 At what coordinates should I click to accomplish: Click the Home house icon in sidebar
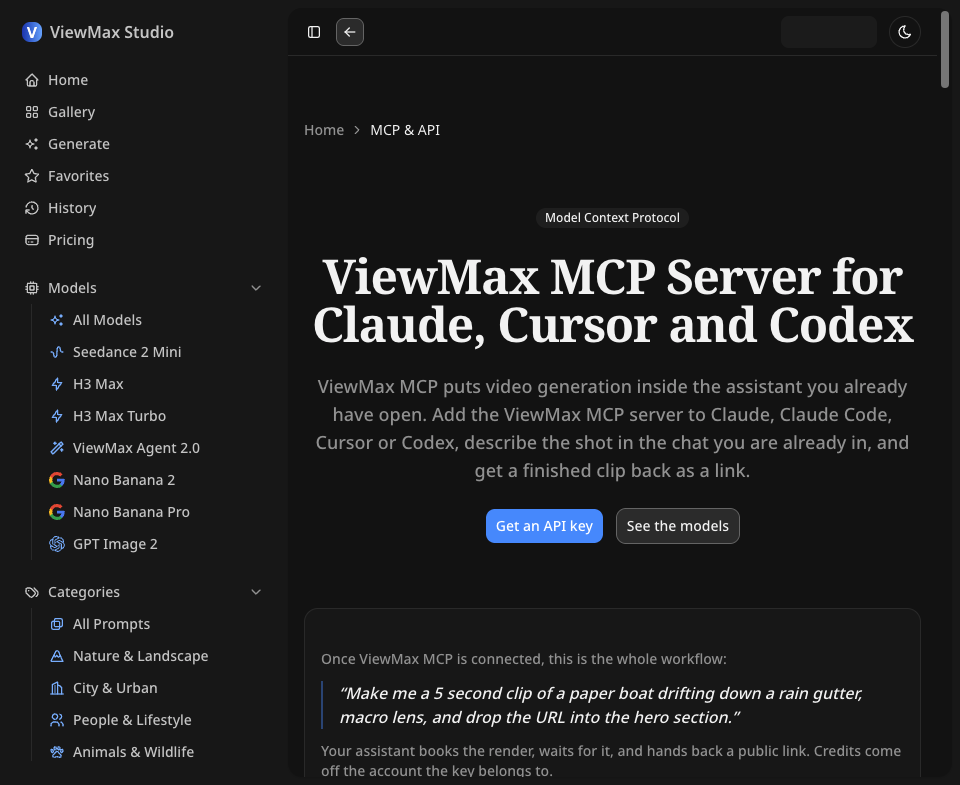click(x=32, y=80)
